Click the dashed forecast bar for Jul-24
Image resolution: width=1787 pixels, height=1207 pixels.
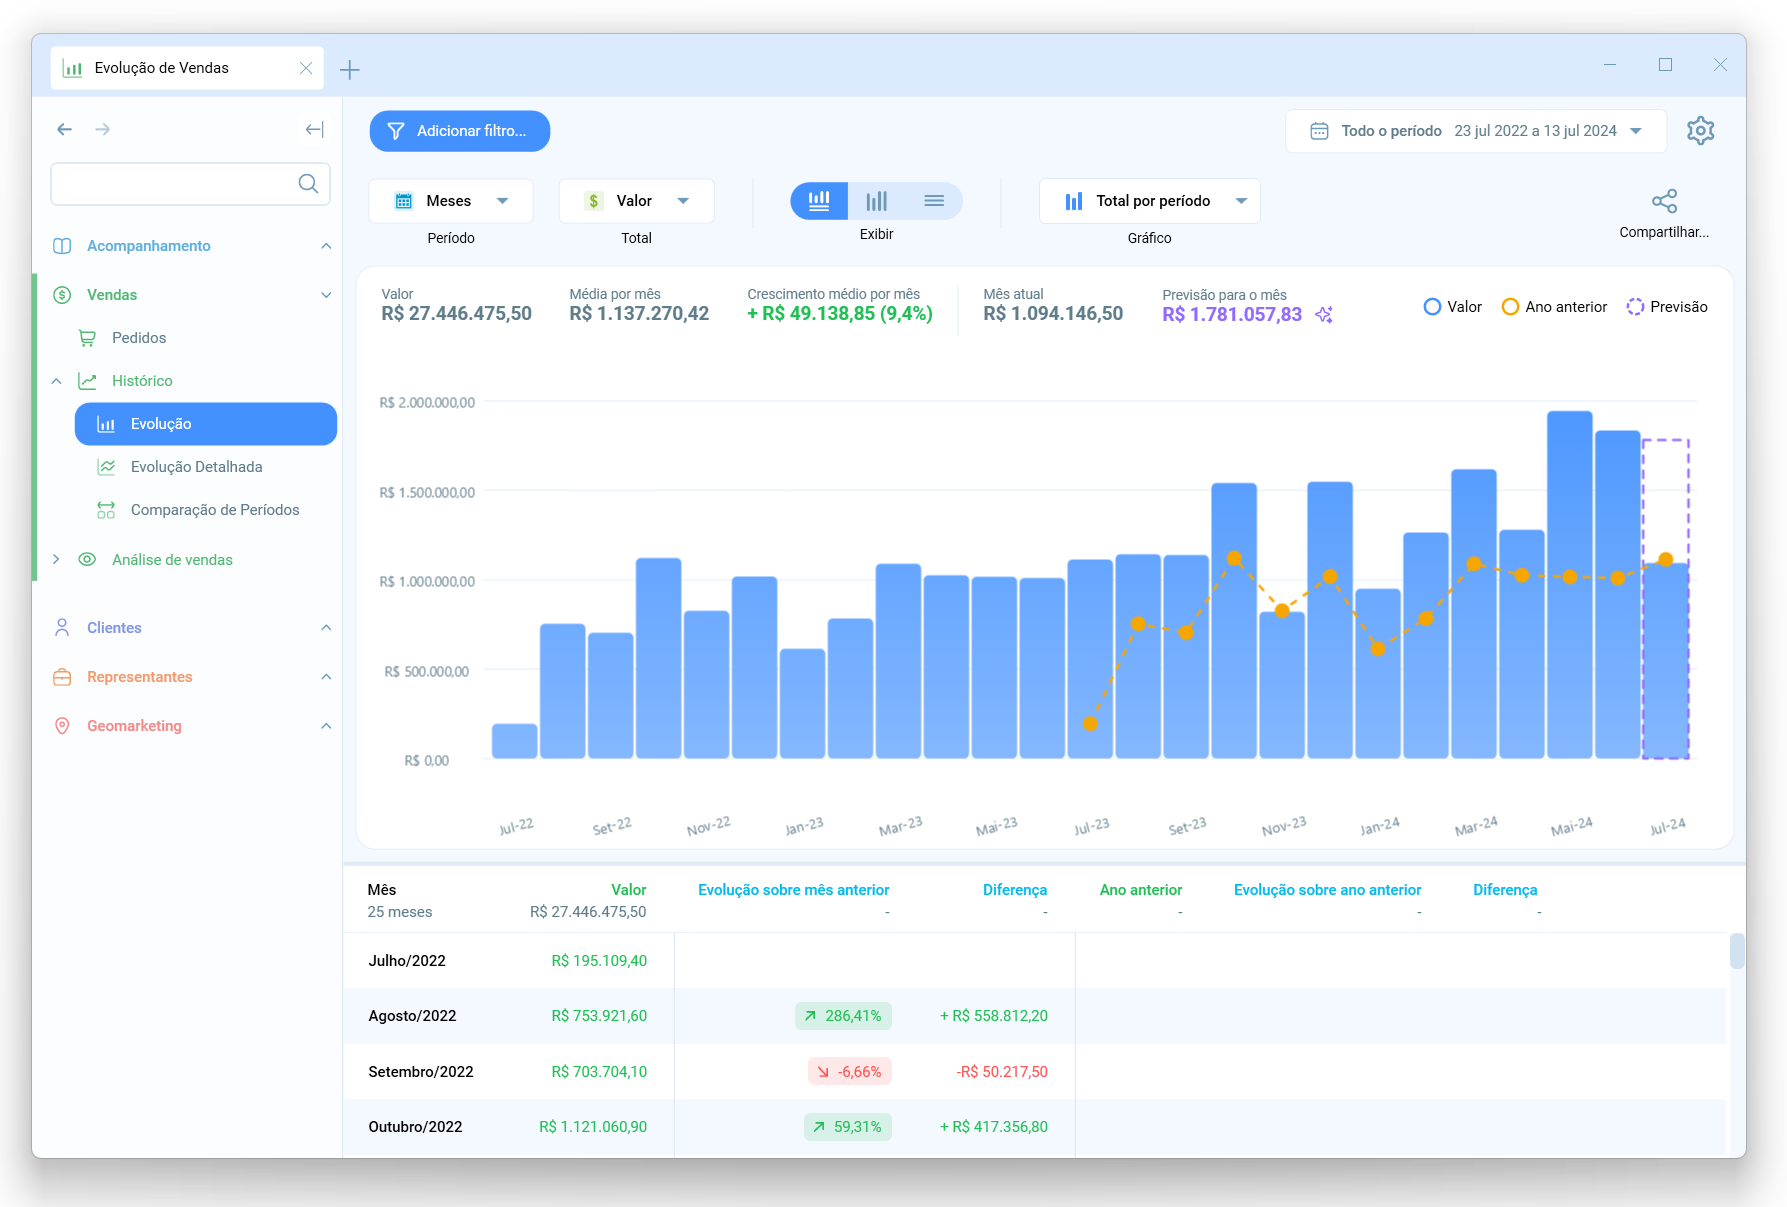pos(1666,598)
